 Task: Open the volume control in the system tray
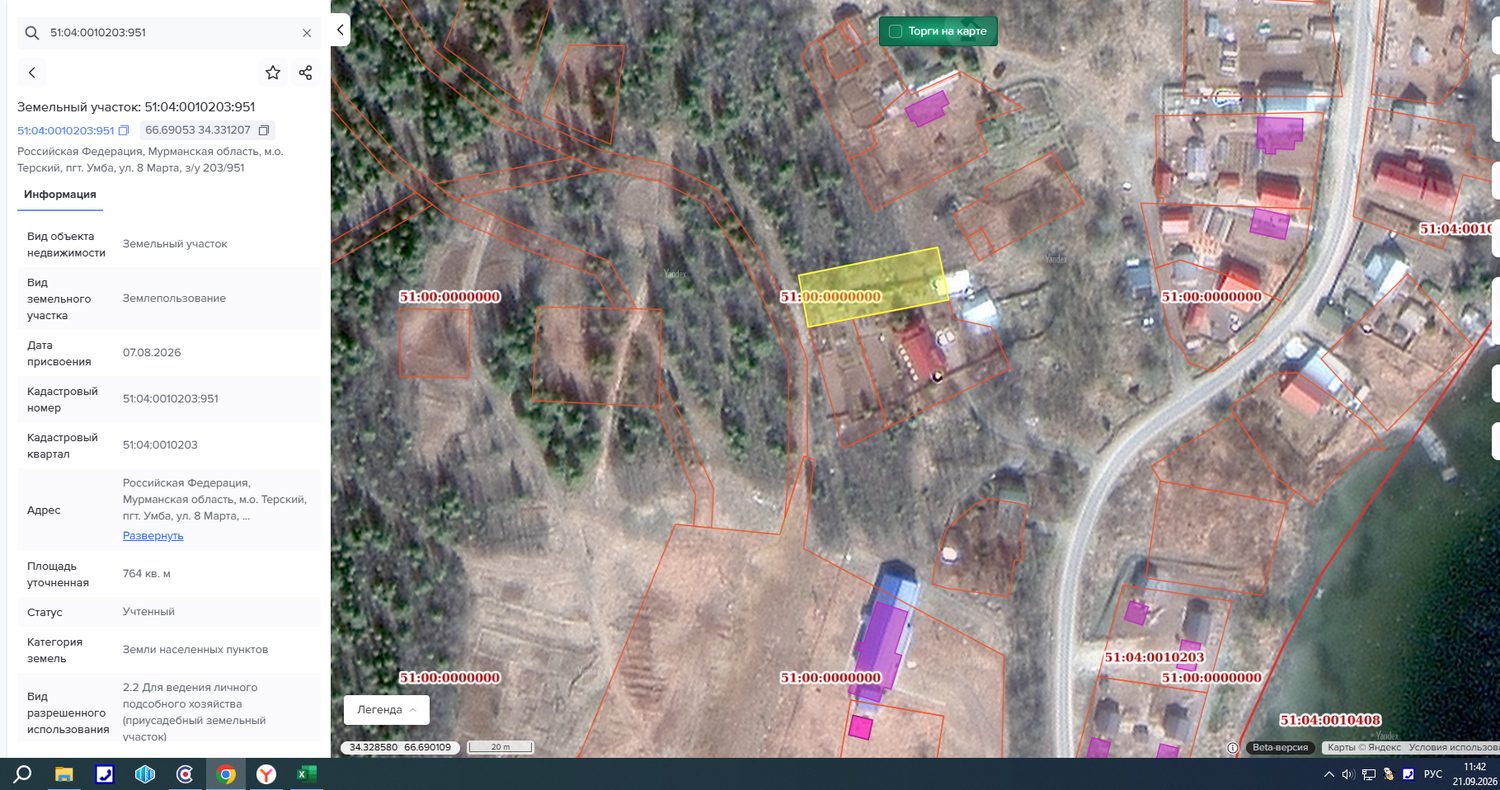tap(1348, 775)
